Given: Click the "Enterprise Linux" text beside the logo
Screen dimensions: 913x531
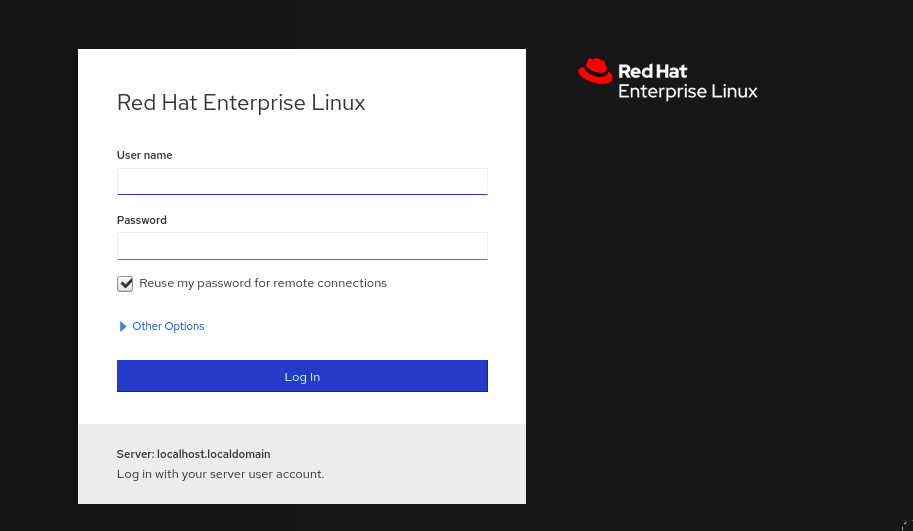Looking at the screenshot, I should (687, 92).
